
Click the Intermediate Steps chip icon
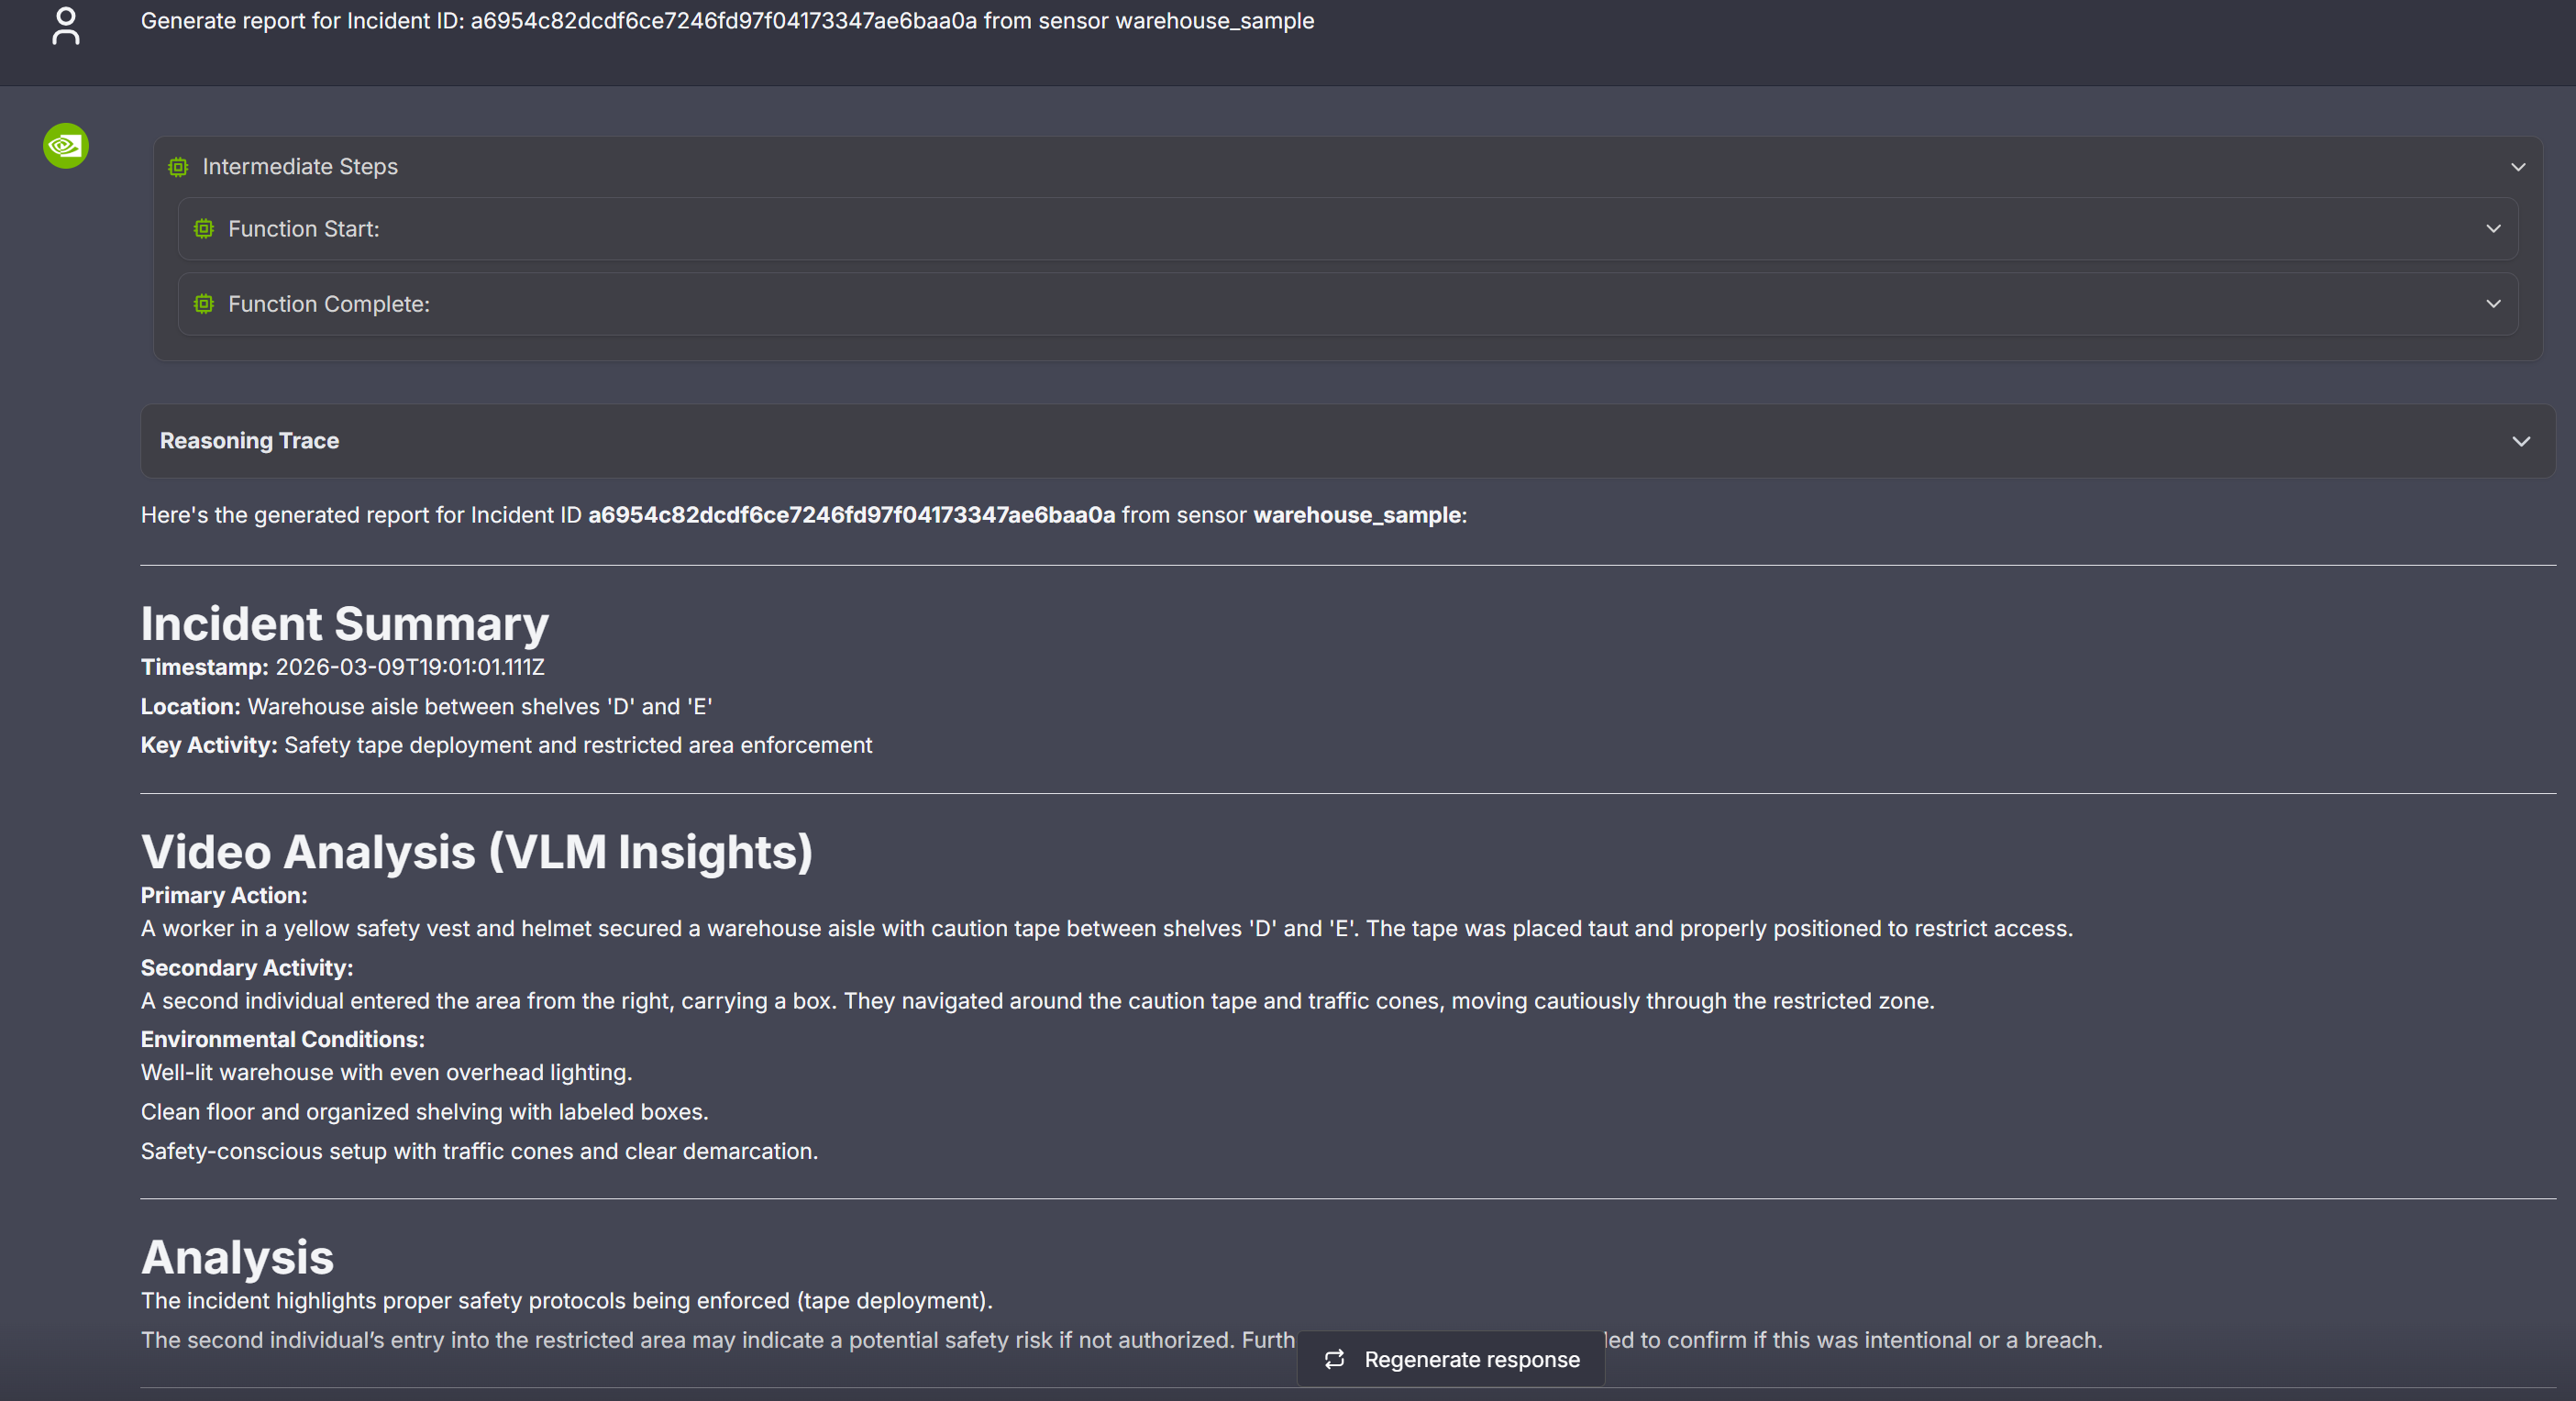point(178,167)
